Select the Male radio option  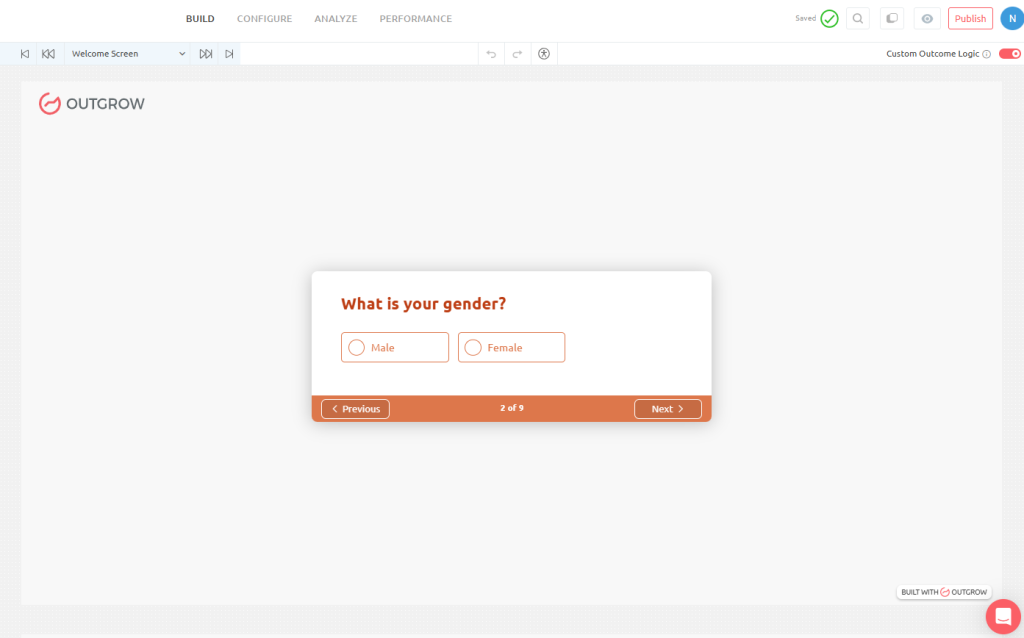357,348
